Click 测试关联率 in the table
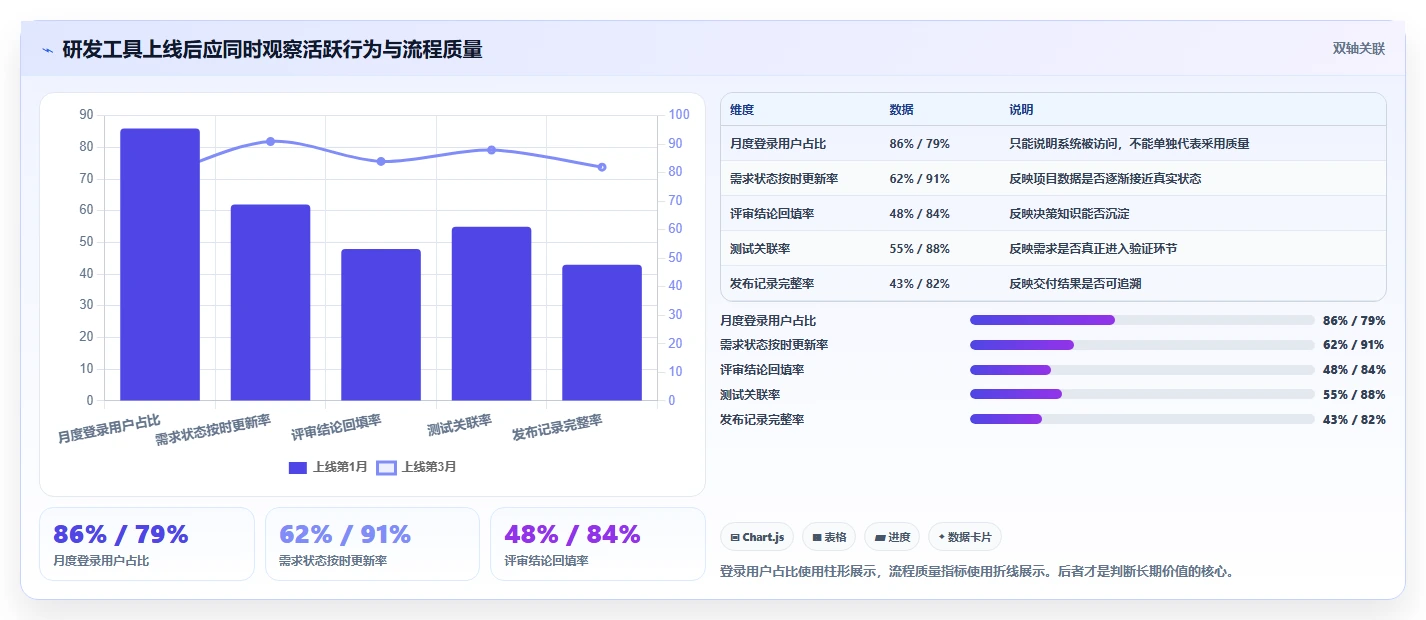The width and height of the screenshot is (1426, 620). [x=760, y=249]
